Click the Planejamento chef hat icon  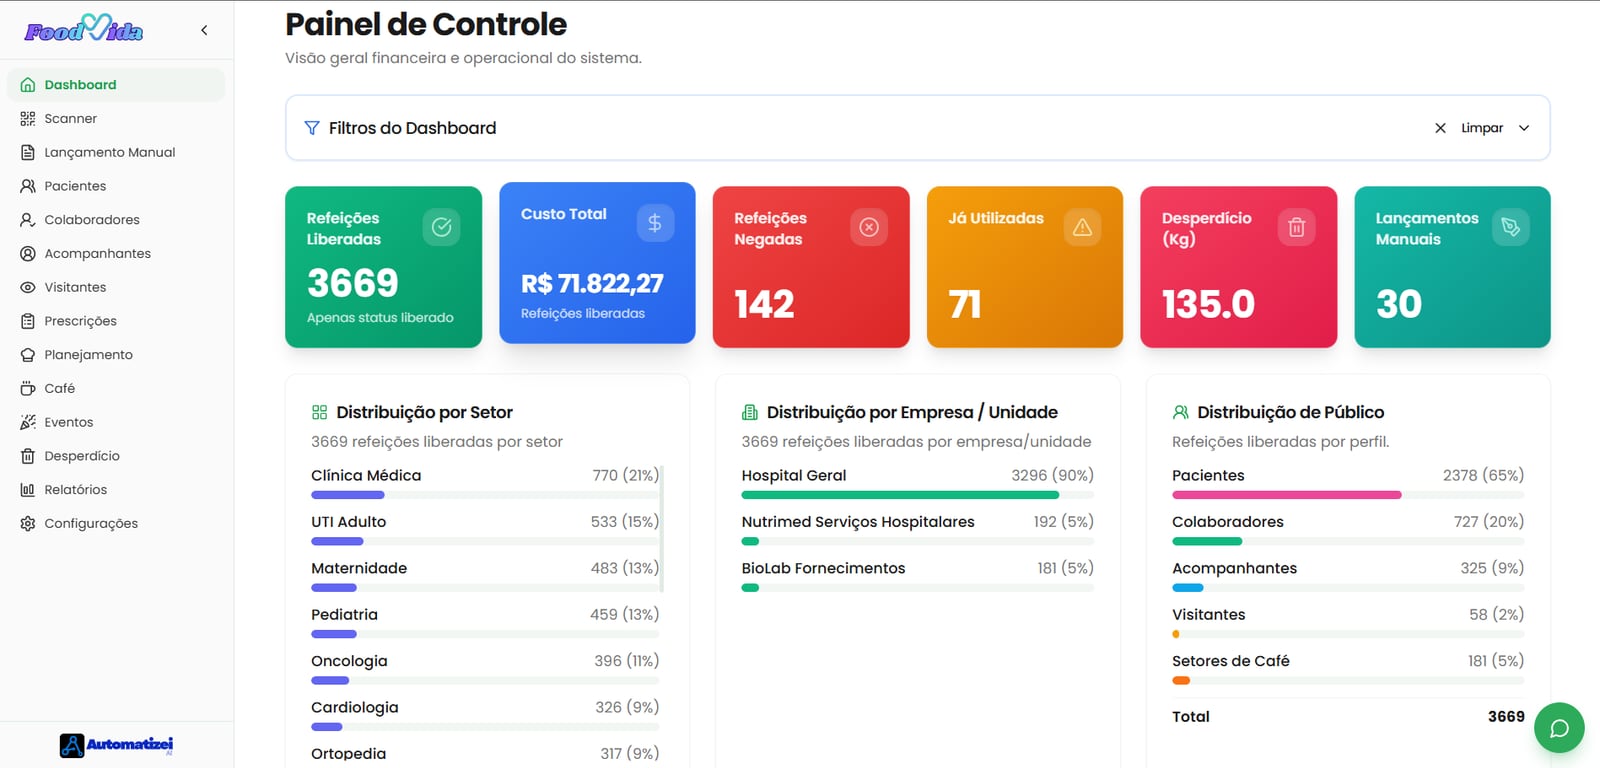tap(28, 355)
